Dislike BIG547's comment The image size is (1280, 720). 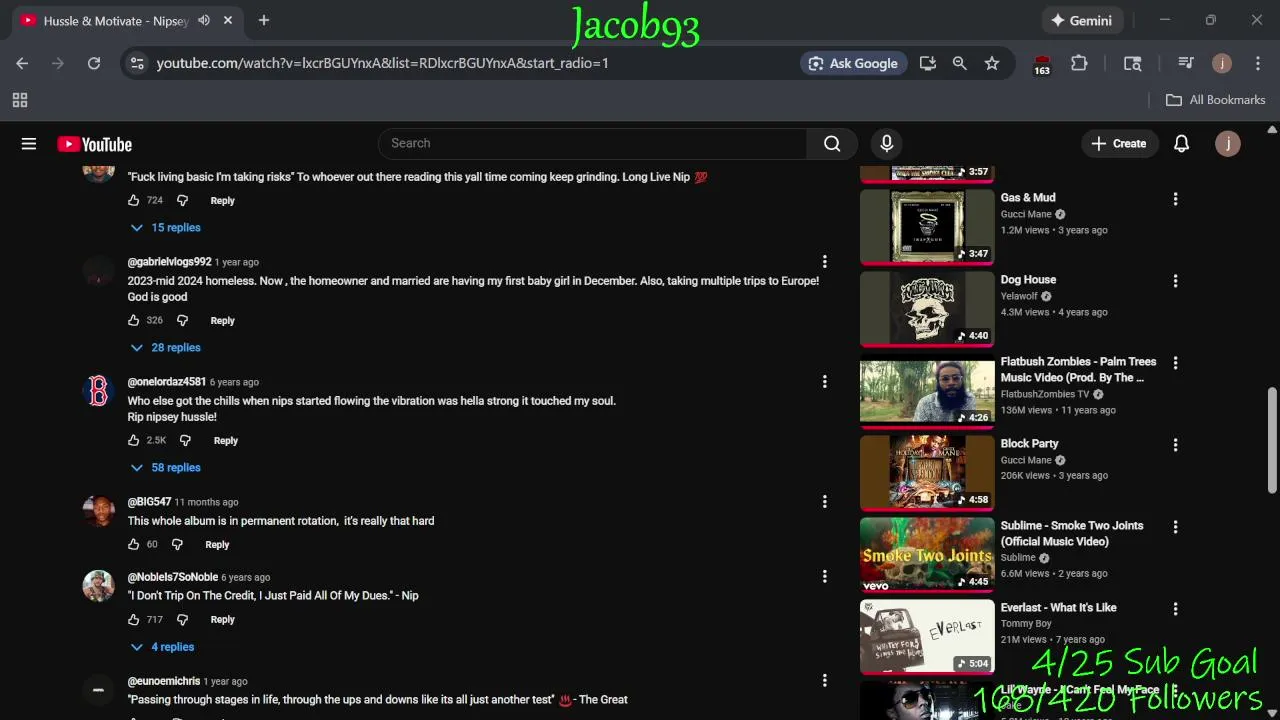point(177,545)
